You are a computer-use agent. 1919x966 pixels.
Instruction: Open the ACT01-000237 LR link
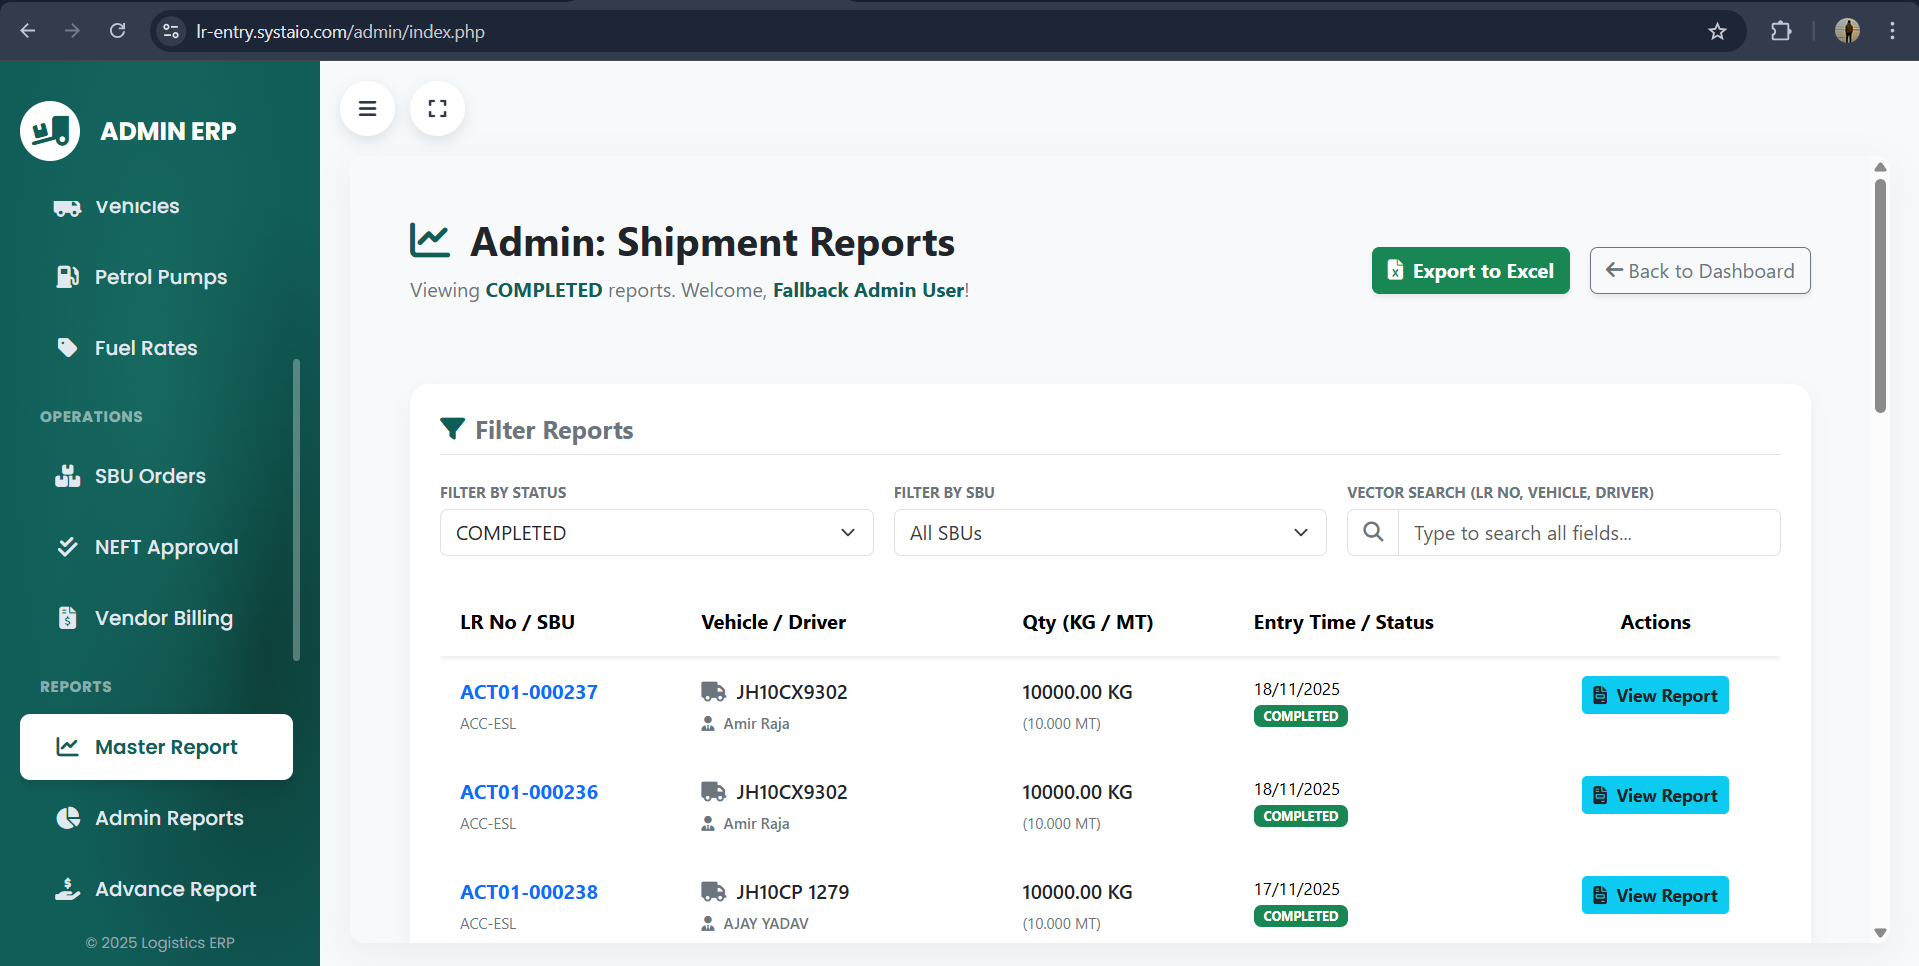(528, 692)
